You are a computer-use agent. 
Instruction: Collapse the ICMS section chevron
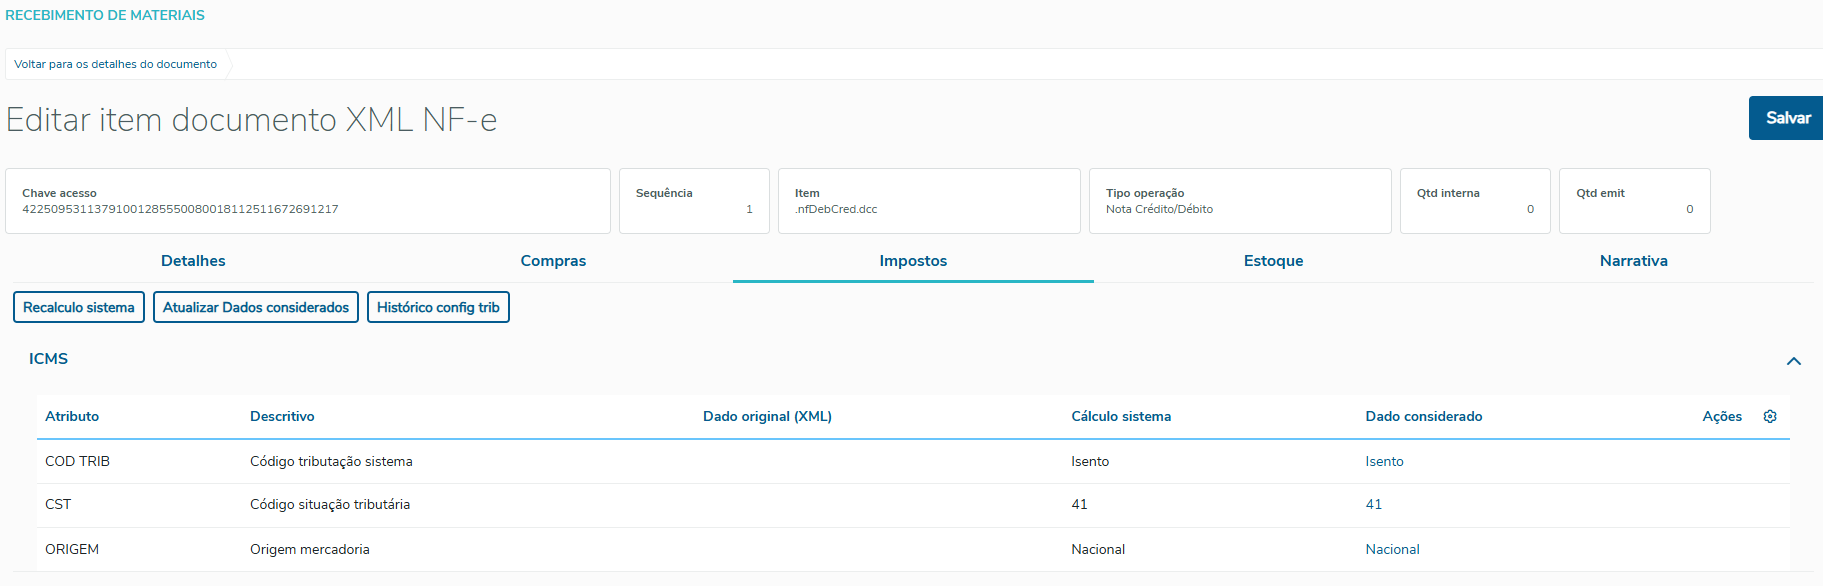pos(1793,361)
